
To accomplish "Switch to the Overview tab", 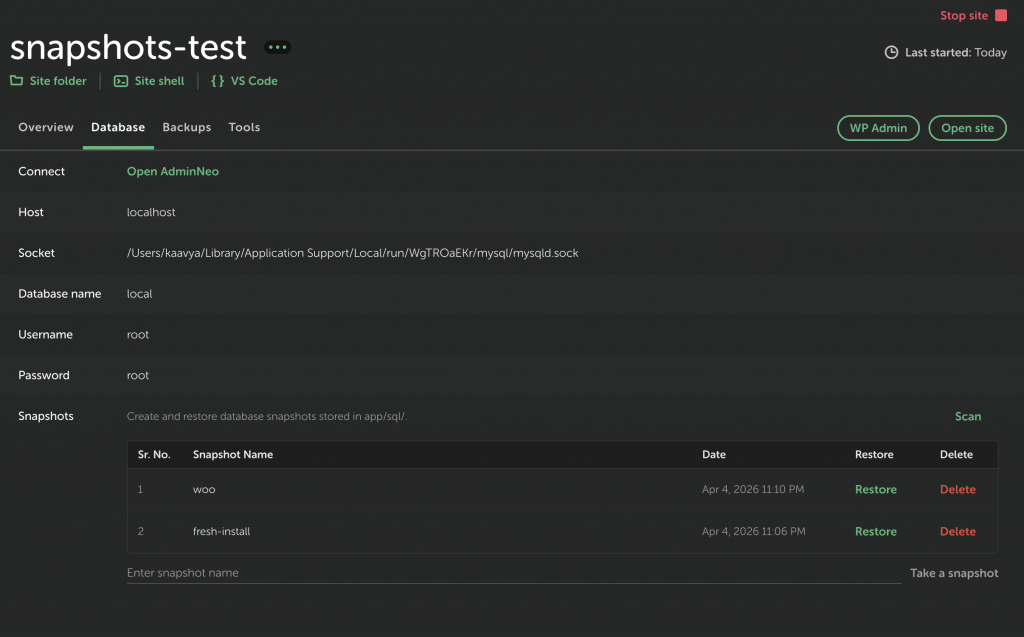I will coord(45,127).
